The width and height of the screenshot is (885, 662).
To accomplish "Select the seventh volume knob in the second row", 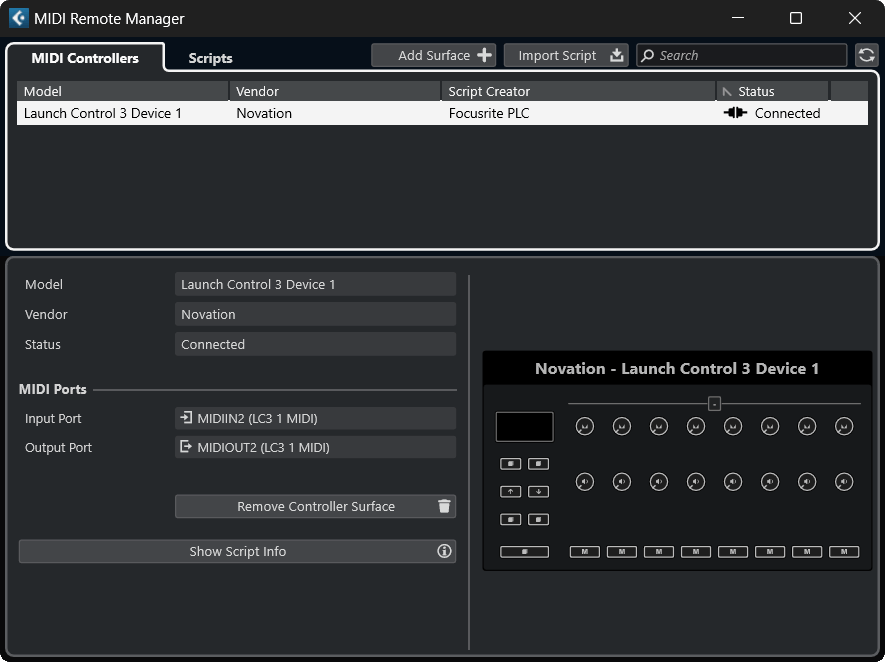I will pyautogui.click(x=807, y=482).
